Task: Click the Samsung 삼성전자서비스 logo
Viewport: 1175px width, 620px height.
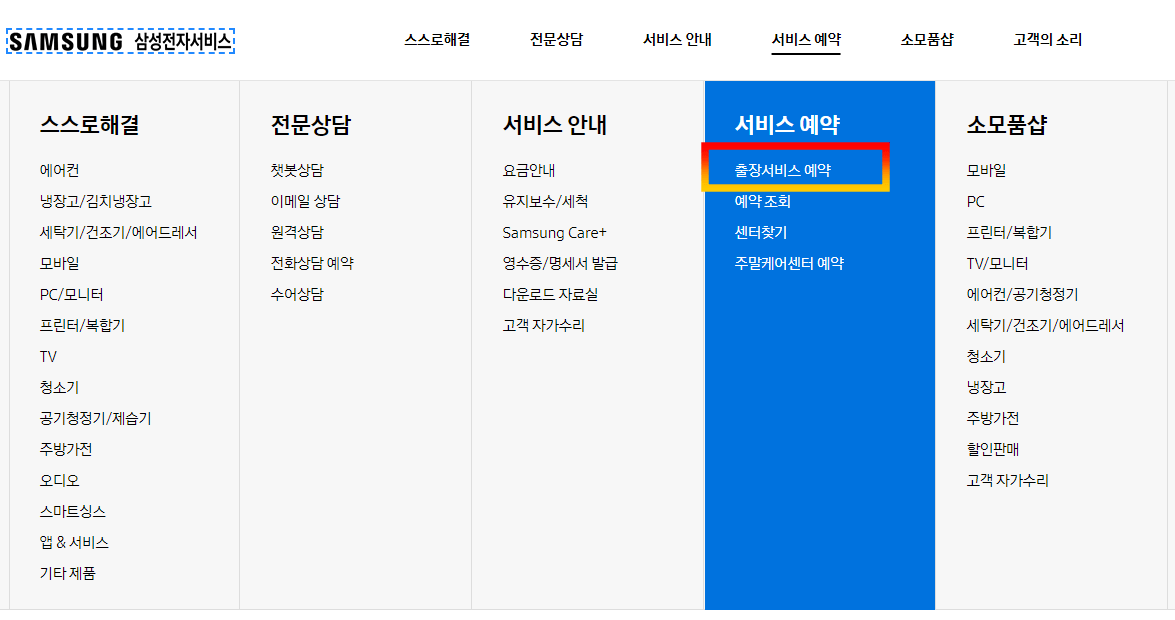Action: (121, 41)
